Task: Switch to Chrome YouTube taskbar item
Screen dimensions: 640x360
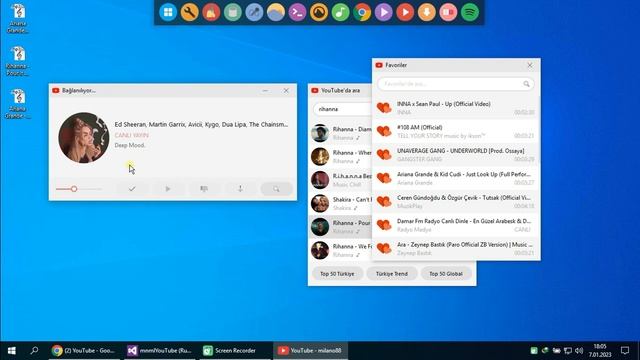Action: 84,351
